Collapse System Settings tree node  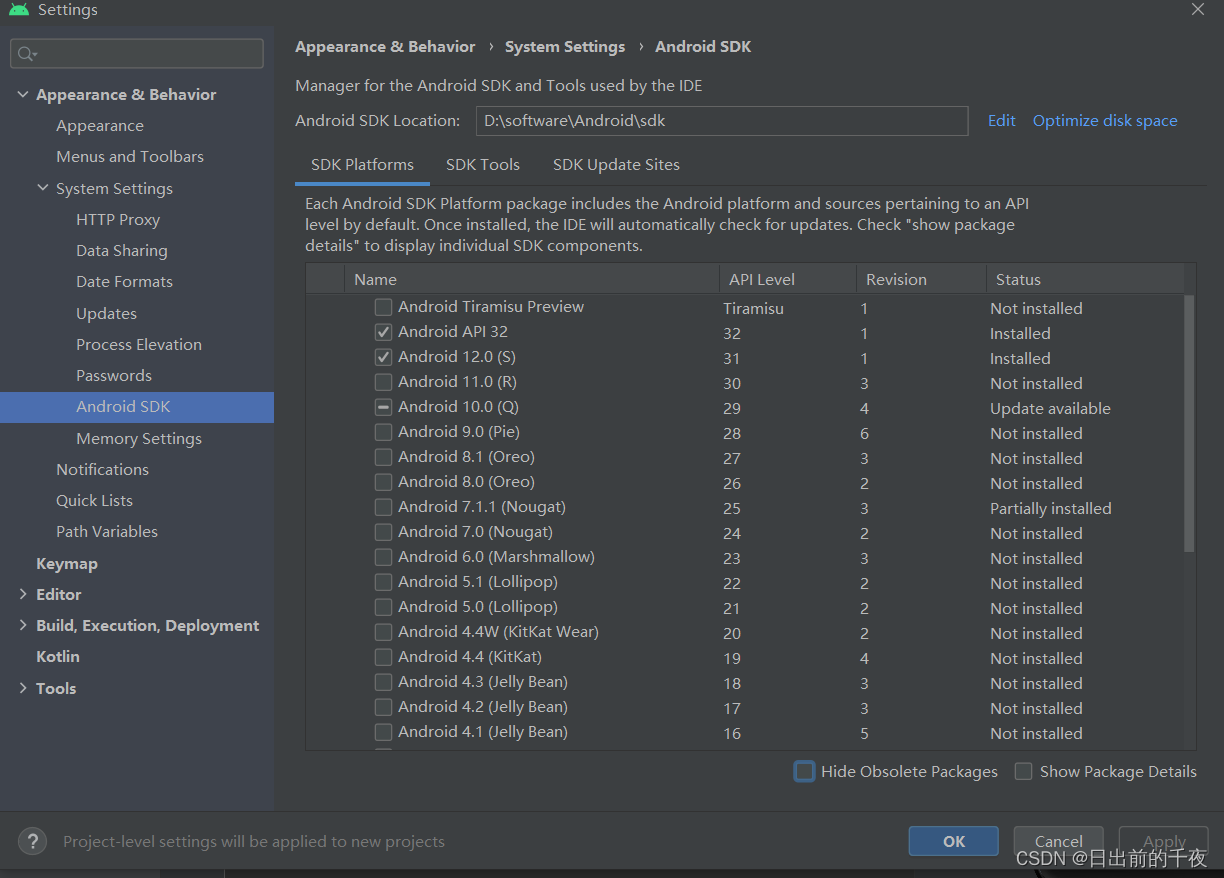[43, 188]
